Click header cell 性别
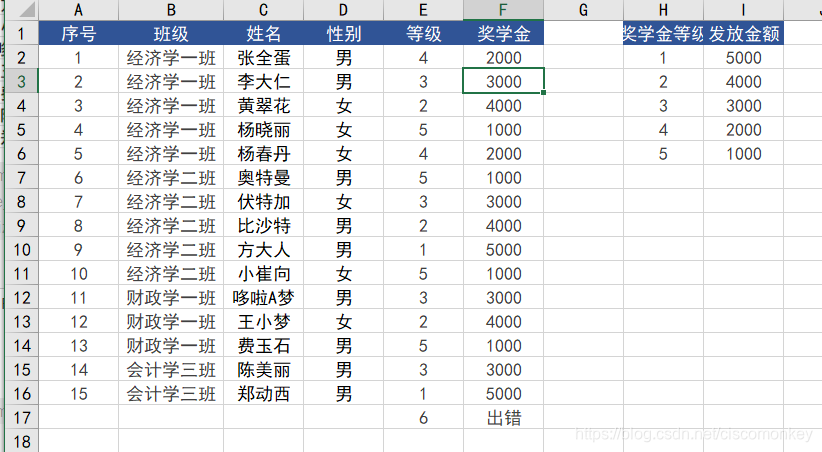 (343, 34)
